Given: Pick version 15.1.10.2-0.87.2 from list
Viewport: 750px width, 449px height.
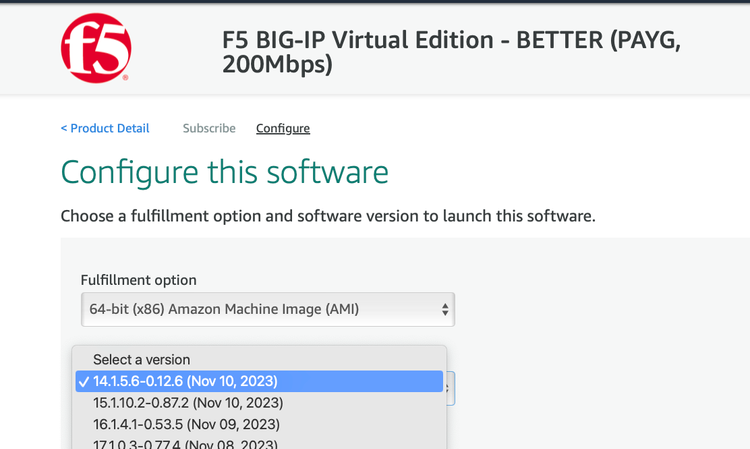Looking at the screenshot, I should [188, 403].
